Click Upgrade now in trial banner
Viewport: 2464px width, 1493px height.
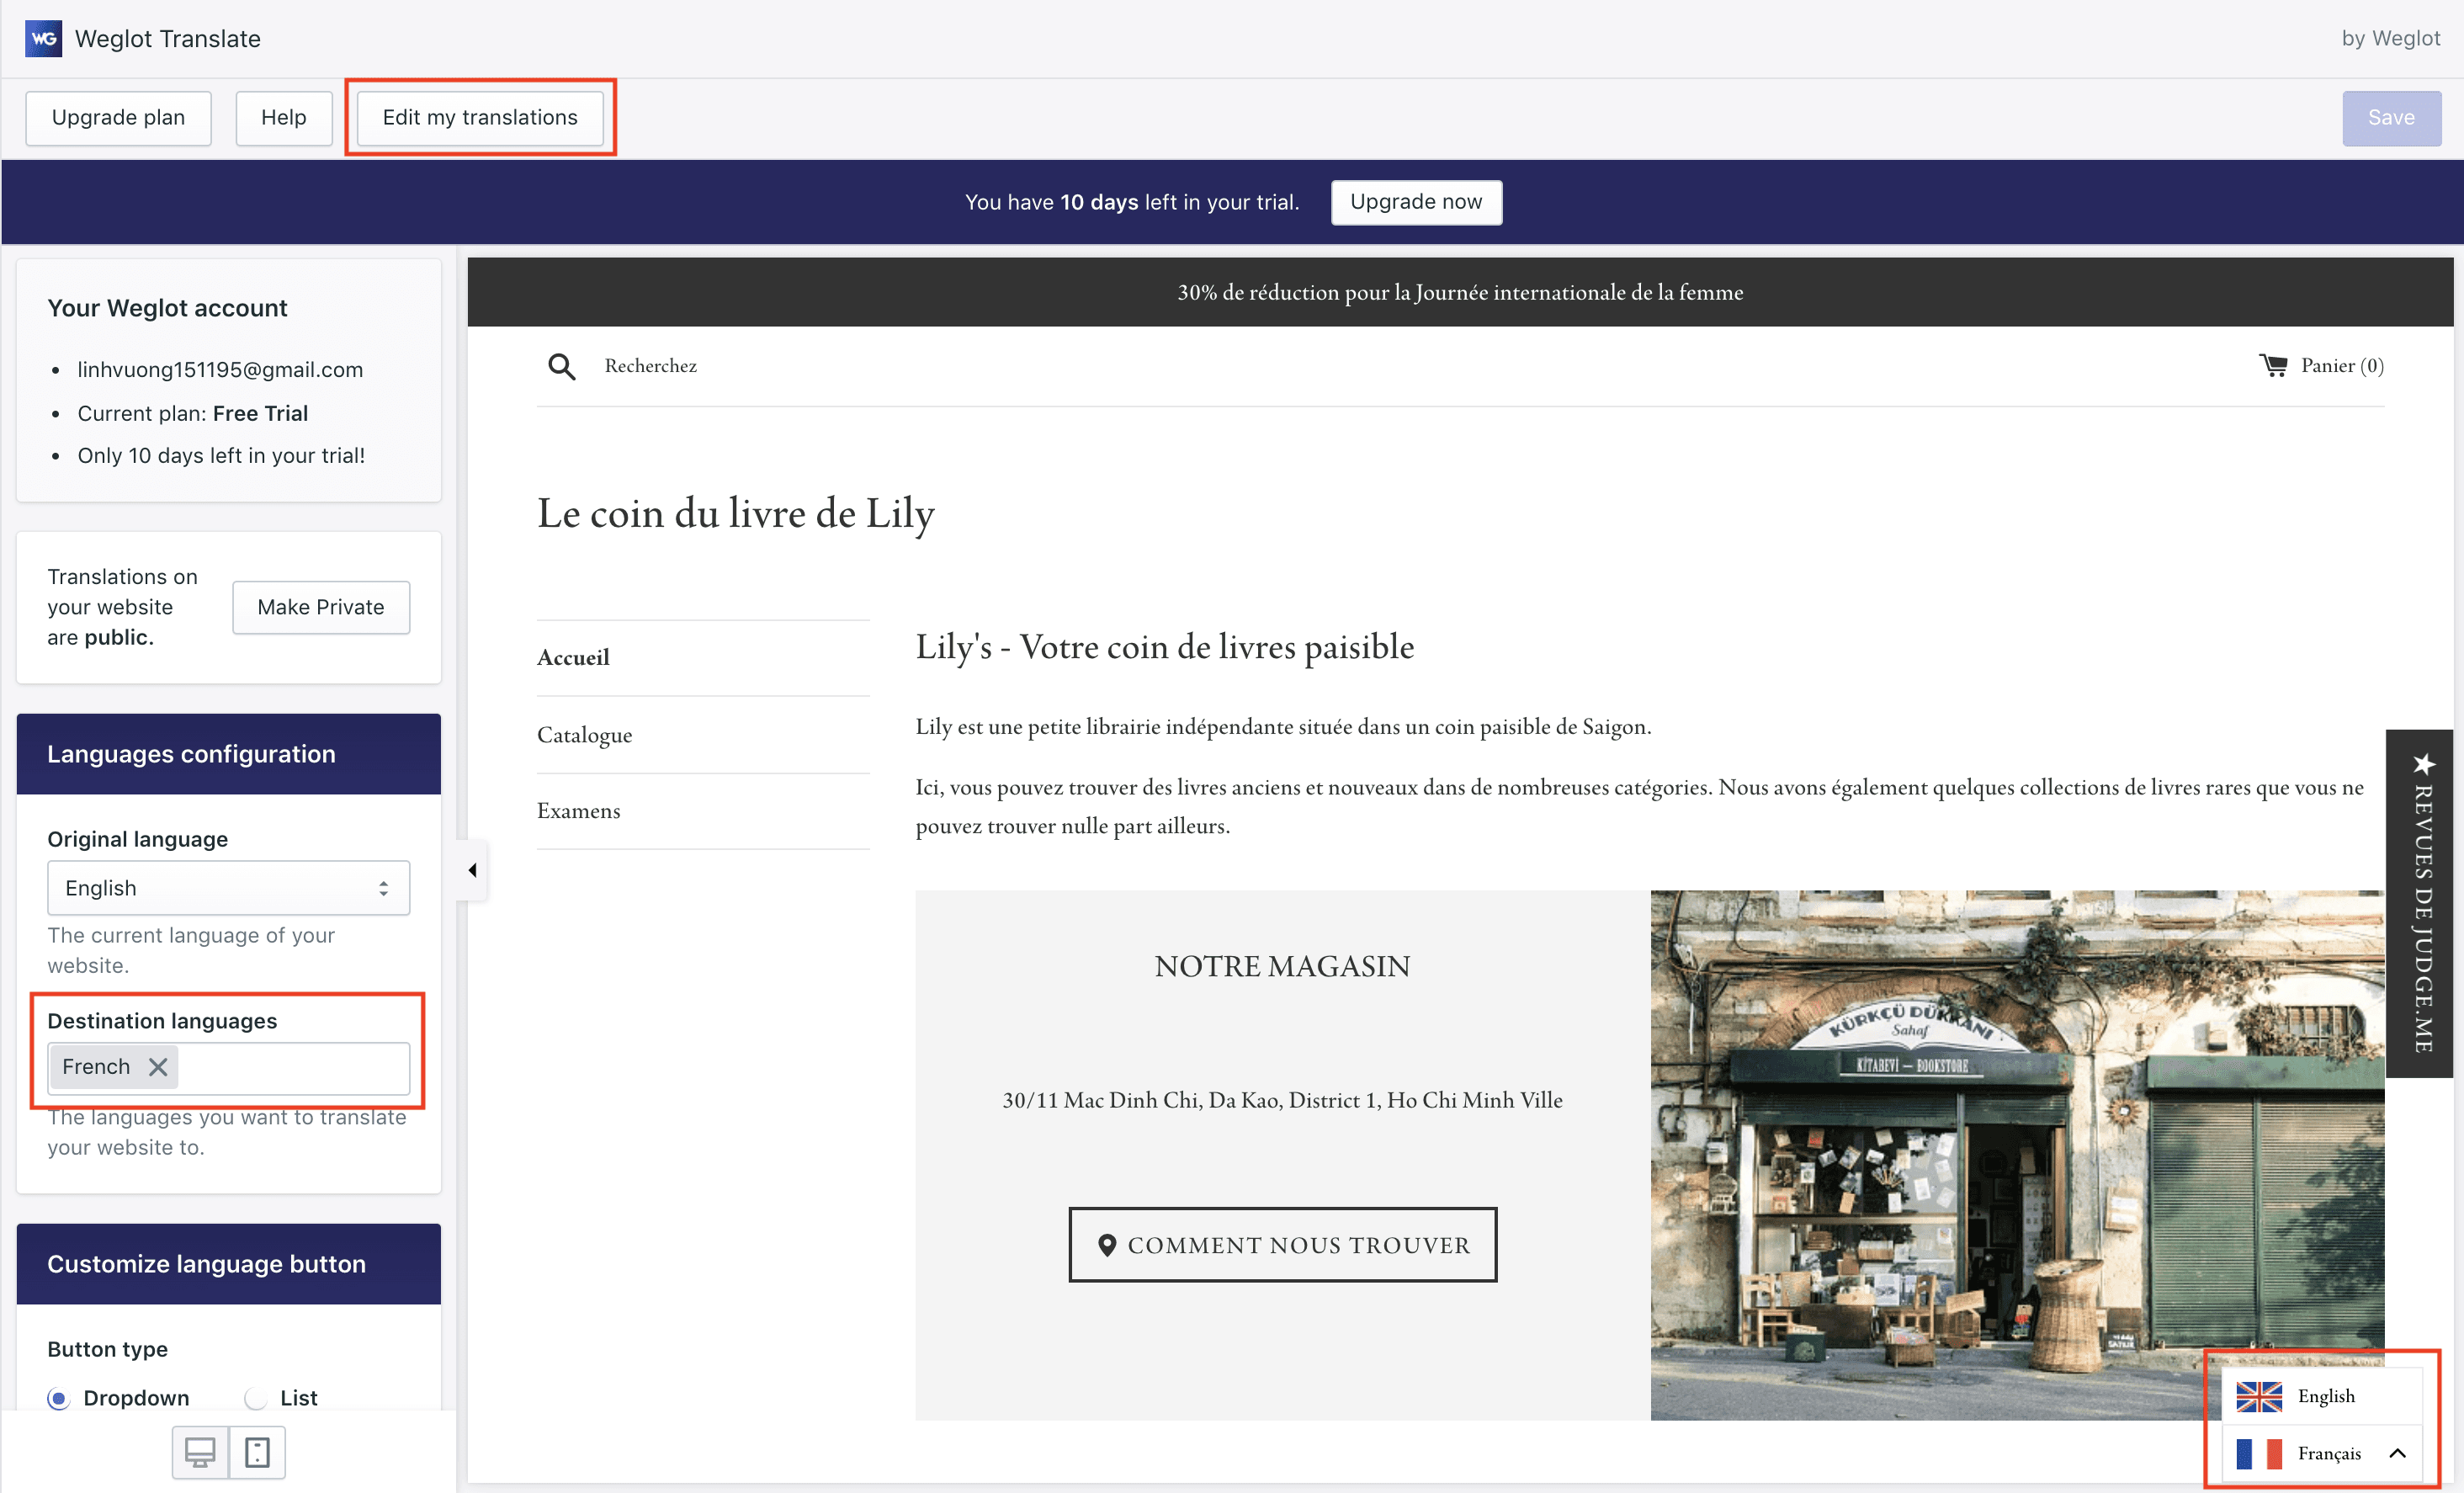pyautogui.click(x=1415, y=202)
